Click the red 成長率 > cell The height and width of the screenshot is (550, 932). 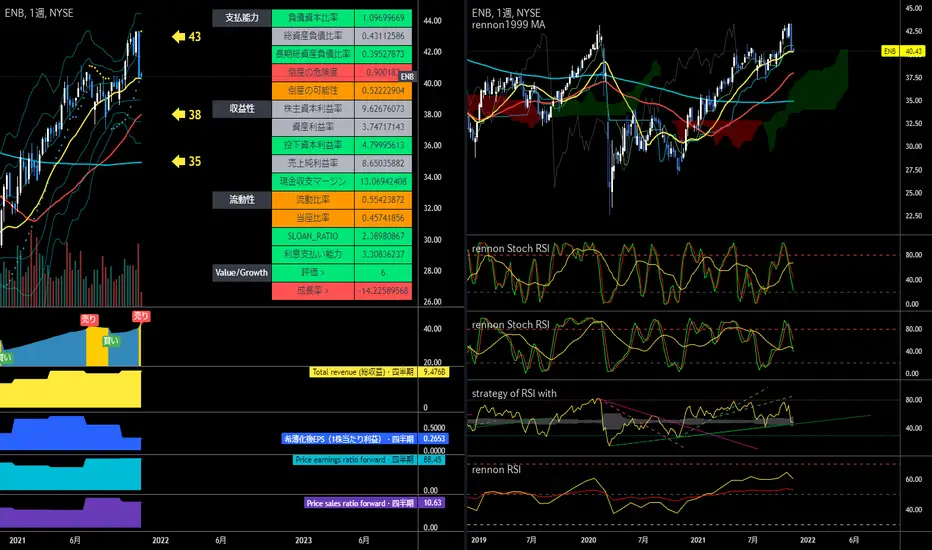313,291
